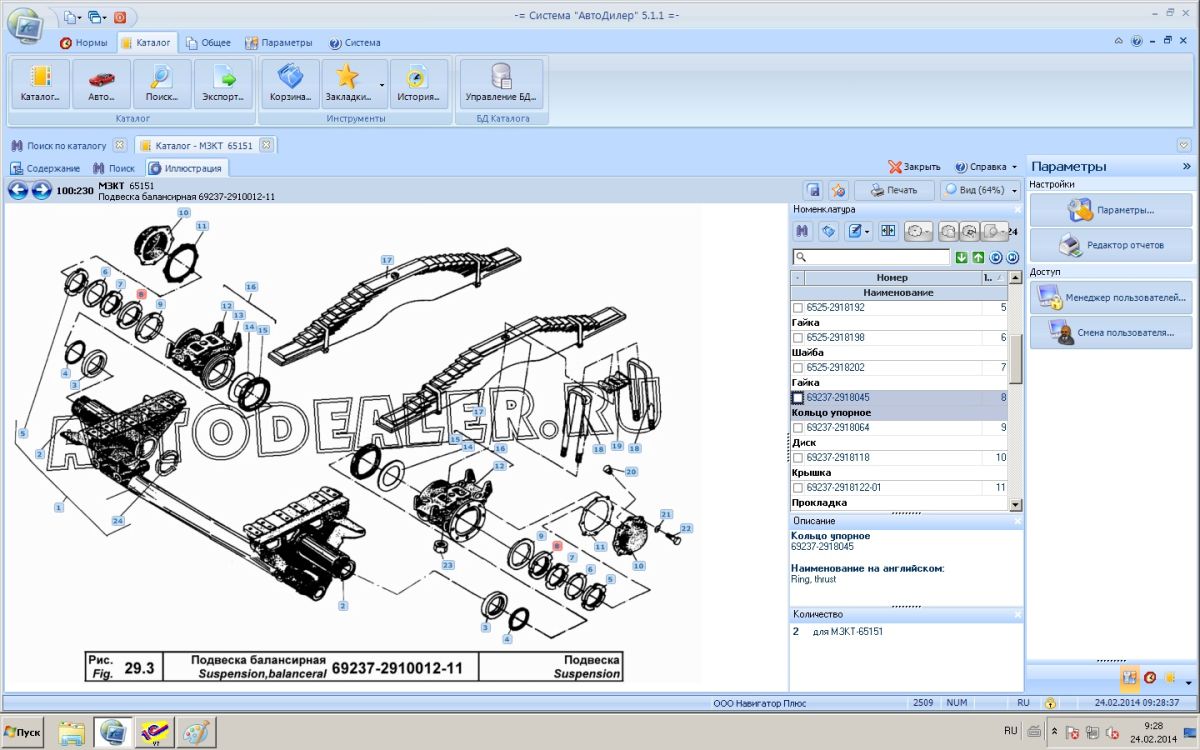Open Paint from the taskbar
Image resolution: width=1200 pixels, height=750 pixels.
(195, 733)
